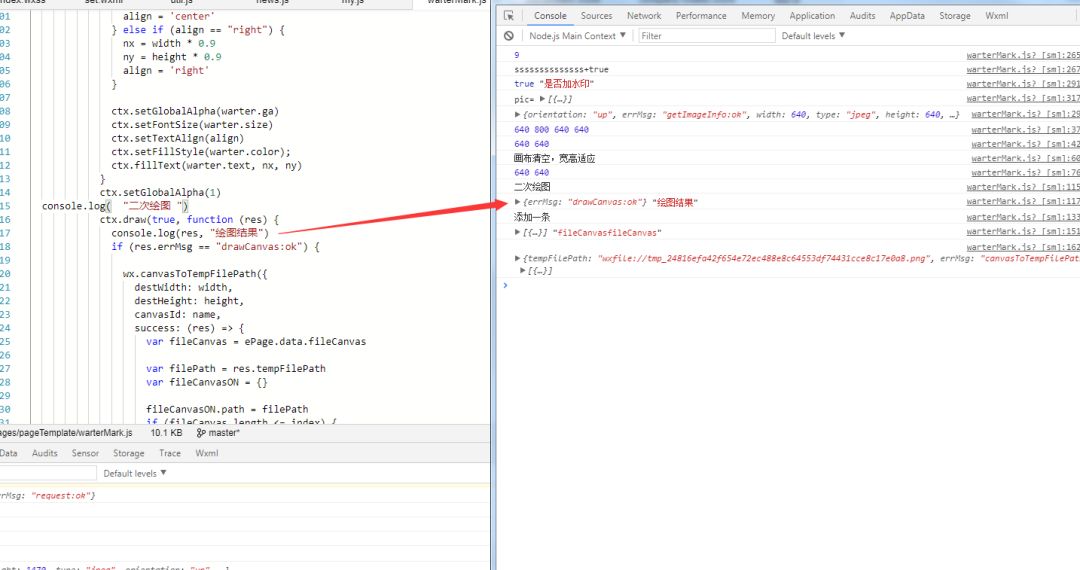Switch to the Sources tab
1080x570 pixels.
[596, 15]
